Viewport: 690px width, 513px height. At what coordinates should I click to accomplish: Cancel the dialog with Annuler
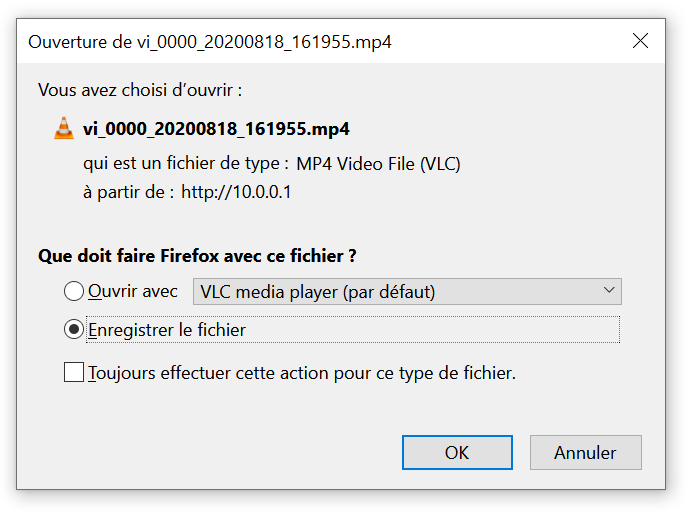pyautogui.click(x=586, y=453)
